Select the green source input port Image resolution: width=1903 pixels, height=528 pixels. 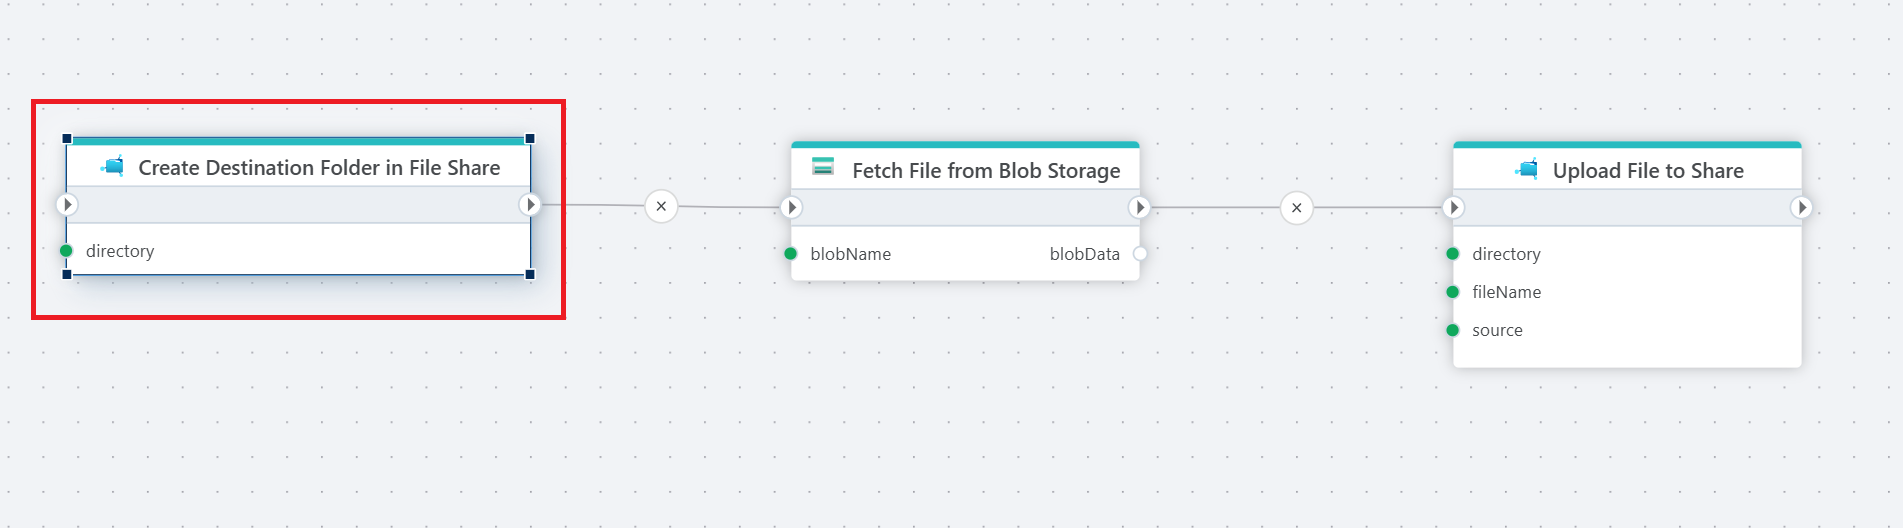coord(1453,330)
